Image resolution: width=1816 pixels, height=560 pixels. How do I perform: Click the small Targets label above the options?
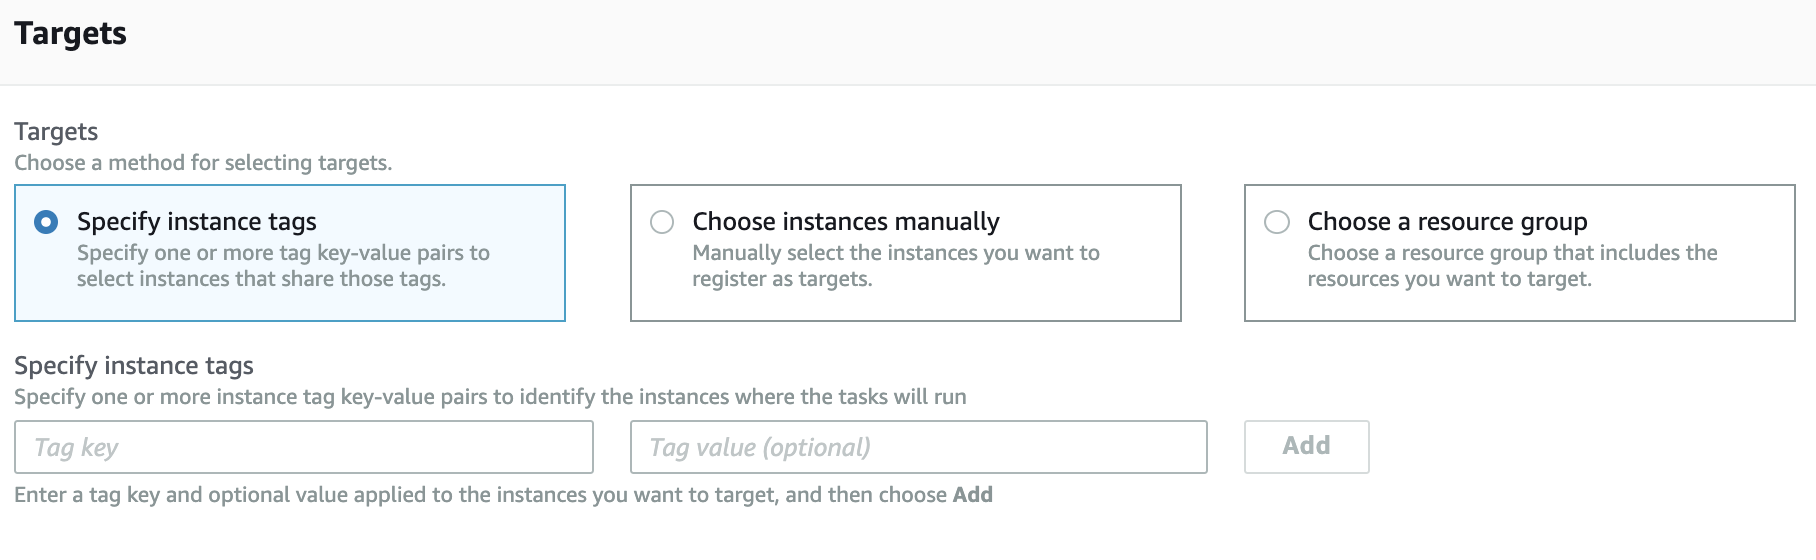coord(56,132)
